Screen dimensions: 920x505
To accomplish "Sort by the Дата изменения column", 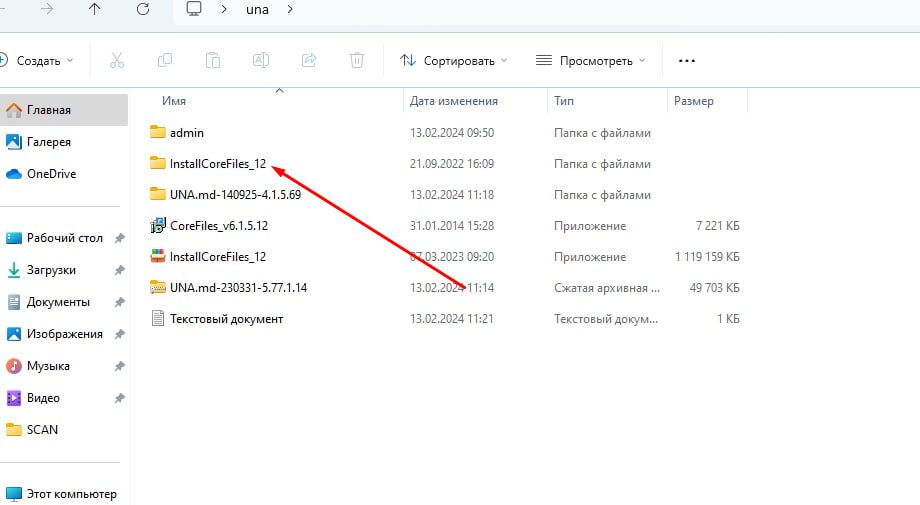I will click(x=454, y=101).
